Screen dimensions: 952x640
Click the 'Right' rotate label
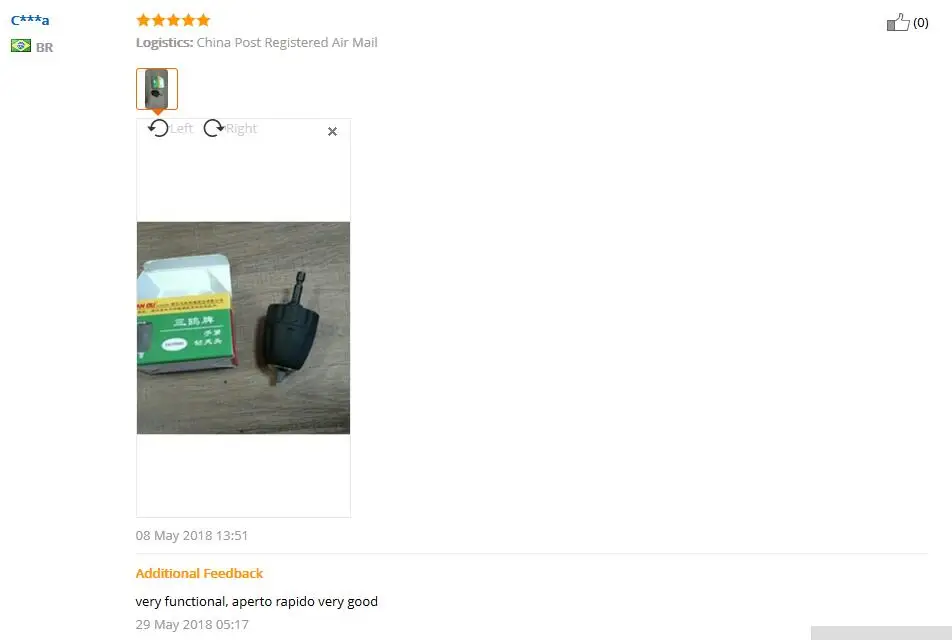[x=241, y=128]
